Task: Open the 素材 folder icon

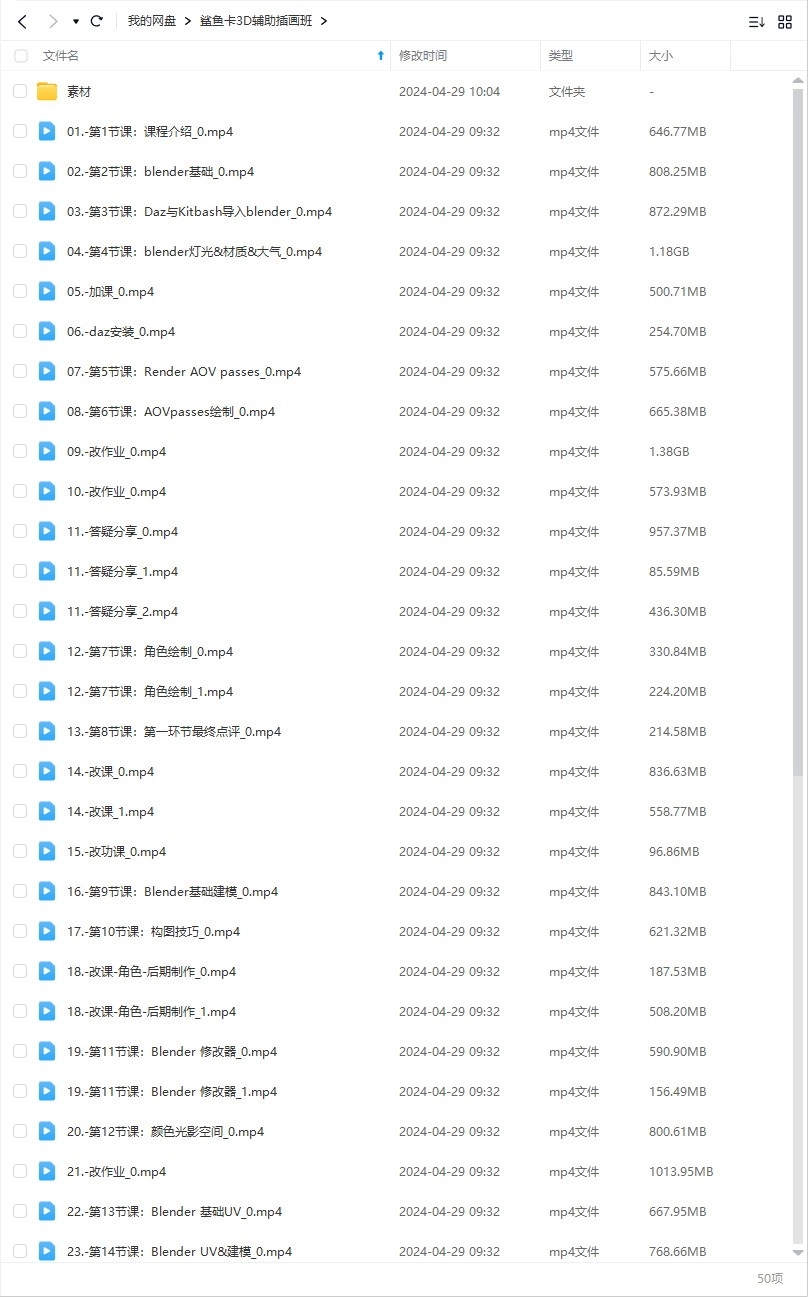Action: coord(47,91)
